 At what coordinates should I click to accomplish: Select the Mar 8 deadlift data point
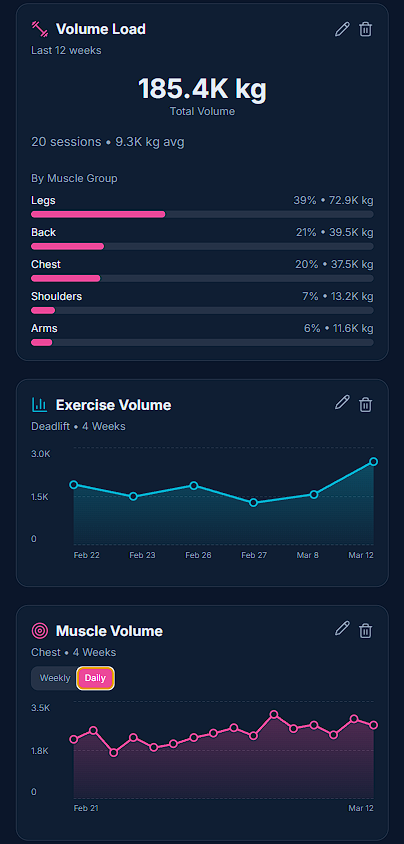pyautogui.click(x=314, y=494)
